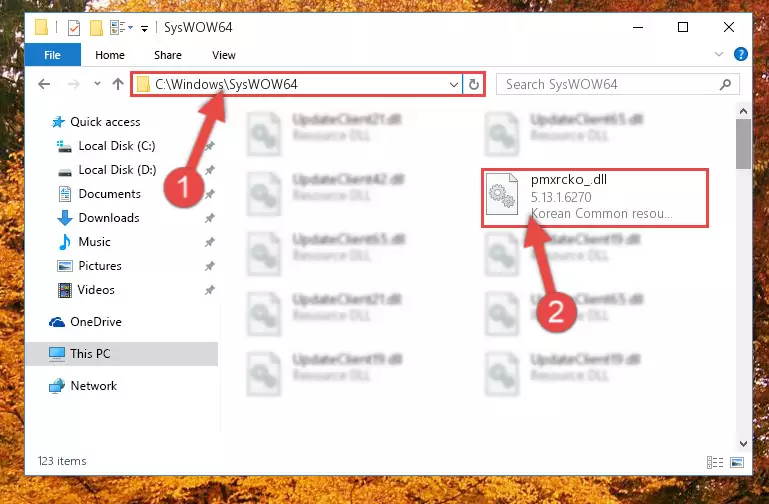Click the Search SysWOW64 field

click(617, 84)
